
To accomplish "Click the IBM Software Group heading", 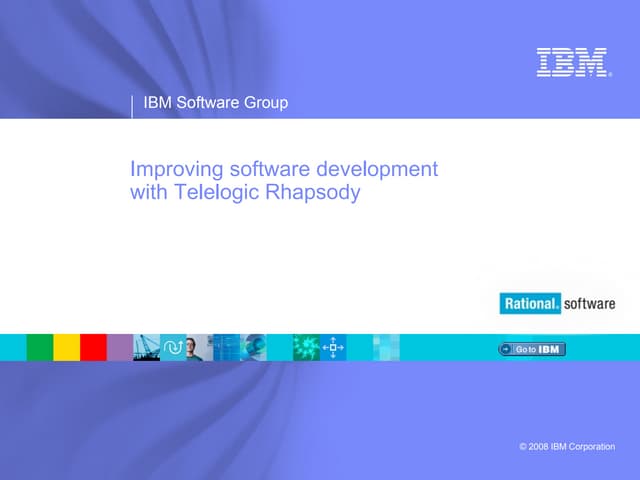I will pos(216,102).
